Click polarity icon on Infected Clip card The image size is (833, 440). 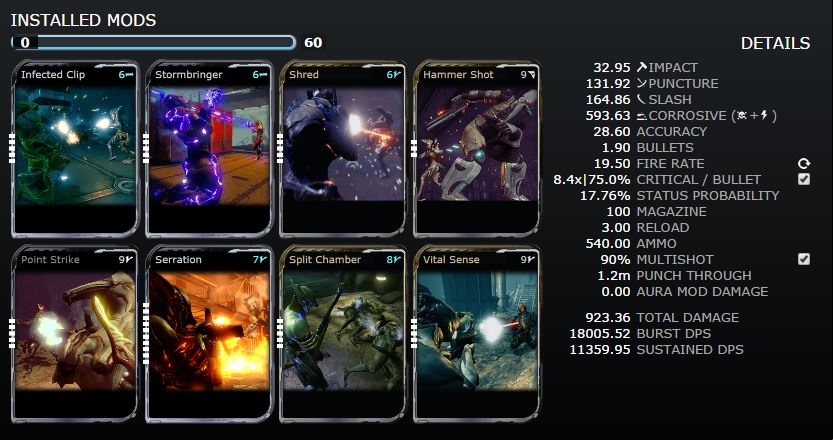(x=130, y=75)
